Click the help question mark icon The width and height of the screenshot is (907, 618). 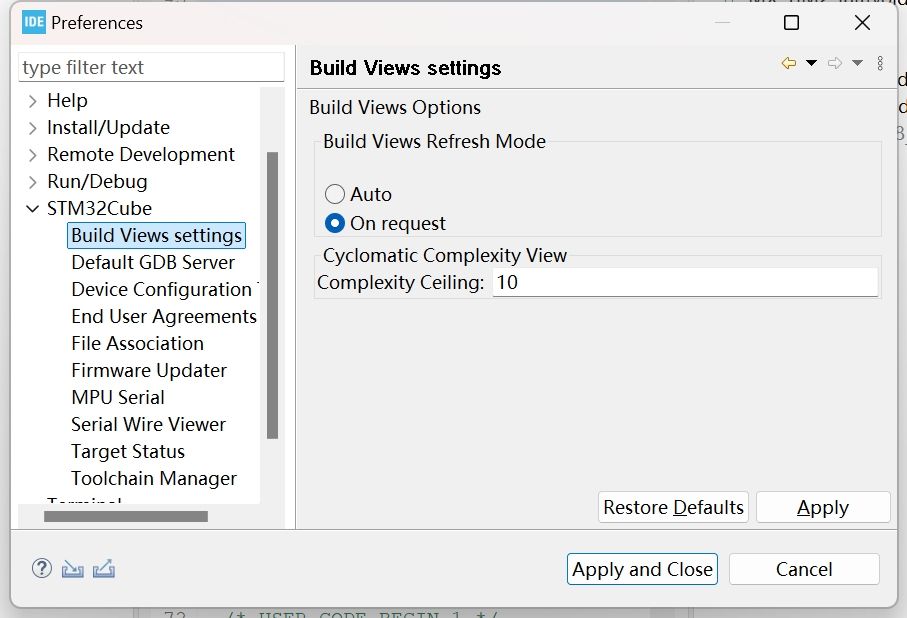point(41,569)
